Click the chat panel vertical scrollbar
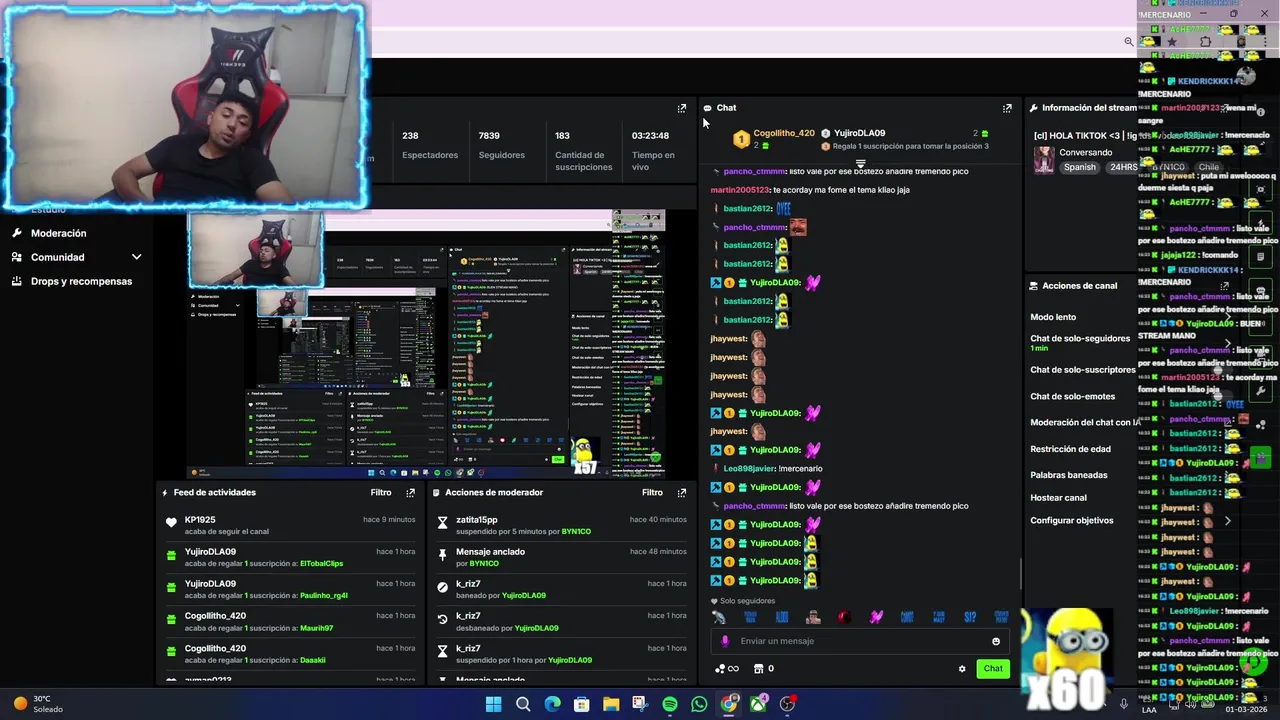The height and width of the screenshot is (720, 1280). (x=1020, y=574)
